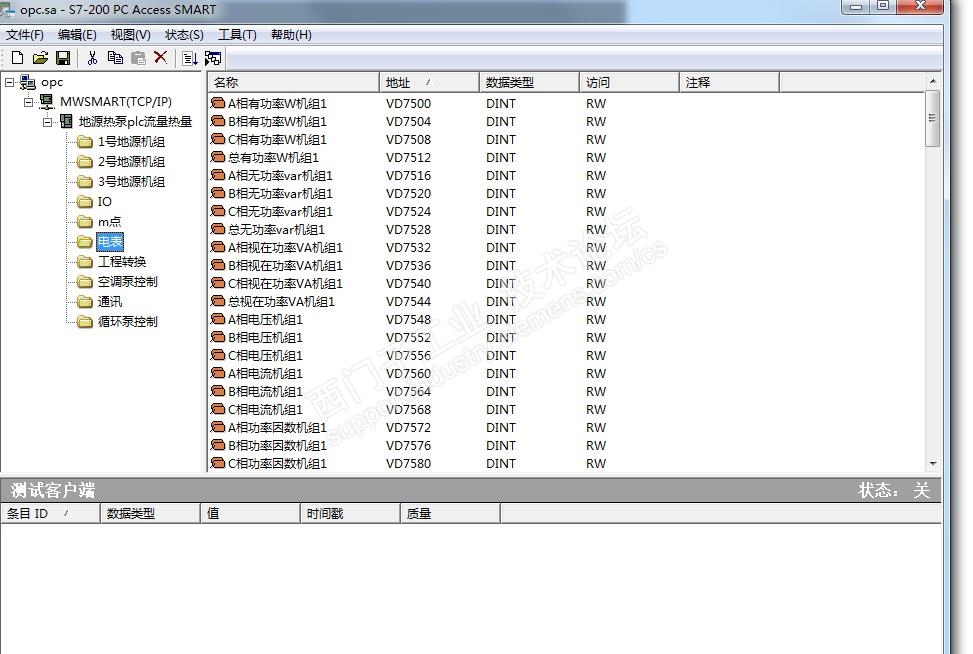Sort test client by 条目 ID header
This screenshot has height=654, width=973.
[50, 514]
